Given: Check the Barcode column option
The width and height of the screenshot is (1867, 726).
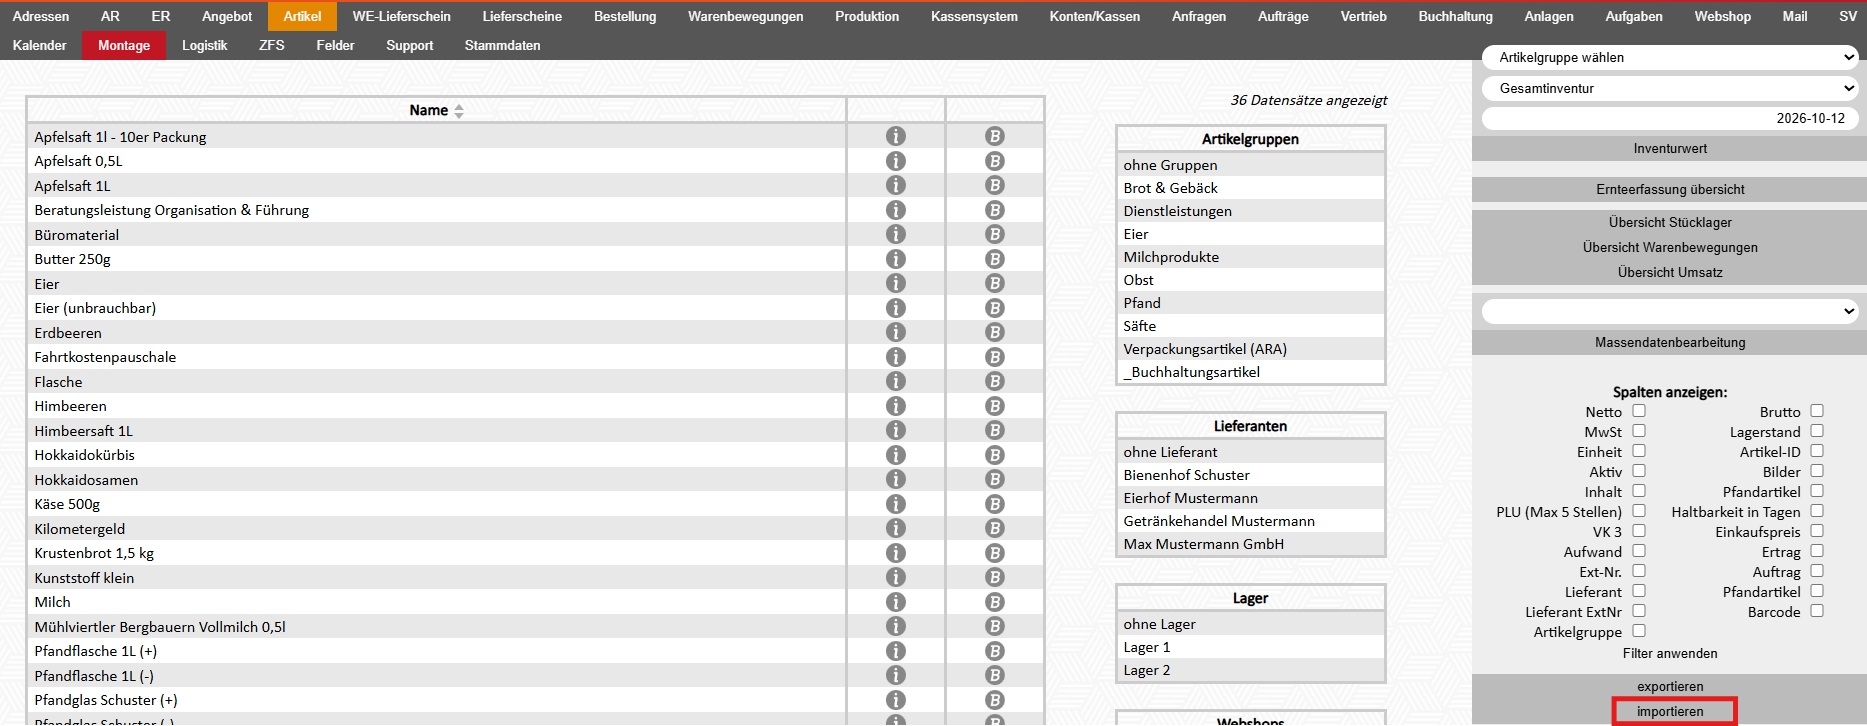Looking at the screenshot, I should point(1817,611).
